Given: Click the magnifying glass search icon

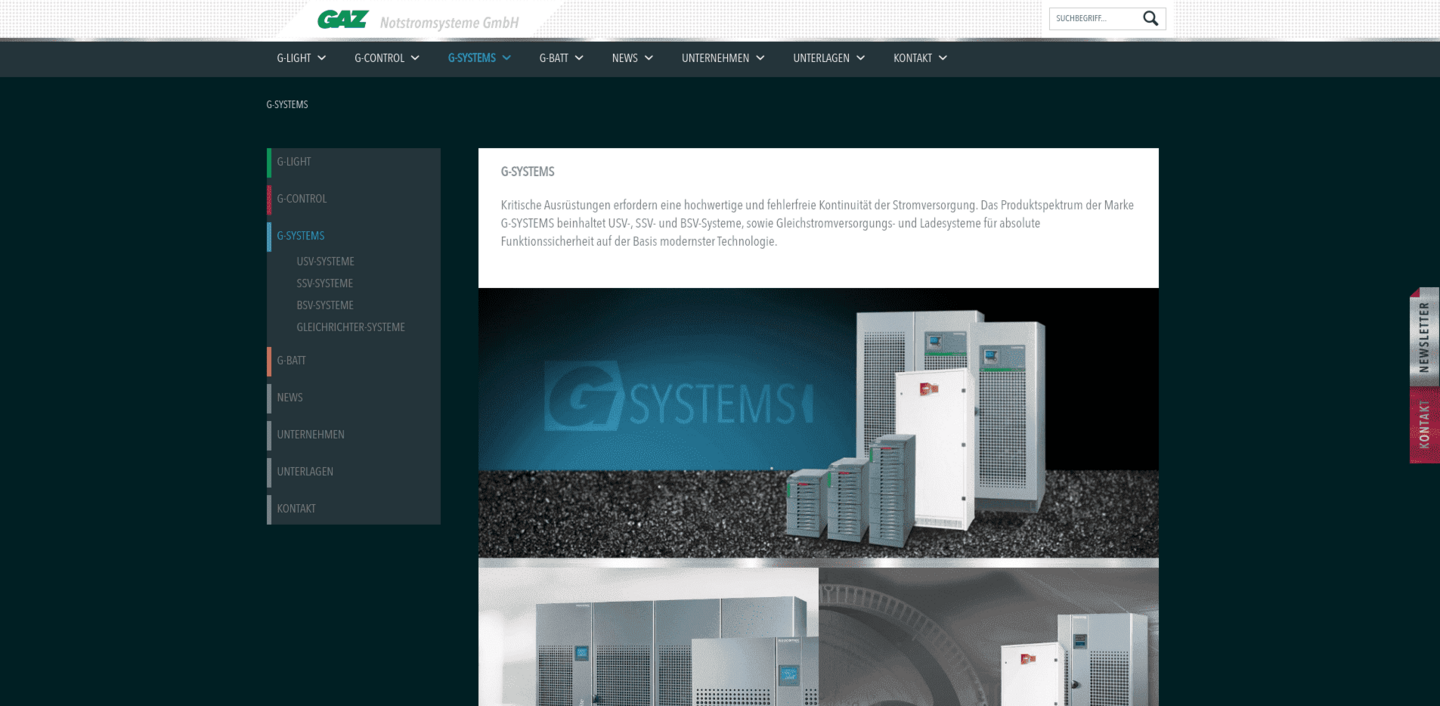Looking at the screenshot, I should tap(1150, 18).
